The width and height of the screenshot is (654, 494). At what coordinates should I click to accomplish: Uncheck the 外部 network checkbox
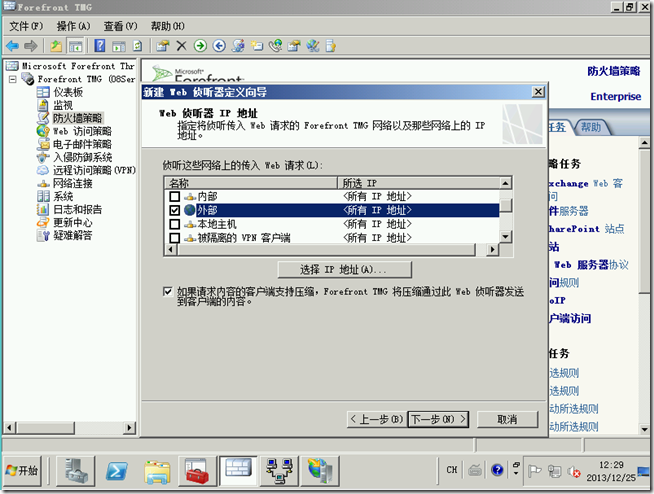[x=174, y=210]
